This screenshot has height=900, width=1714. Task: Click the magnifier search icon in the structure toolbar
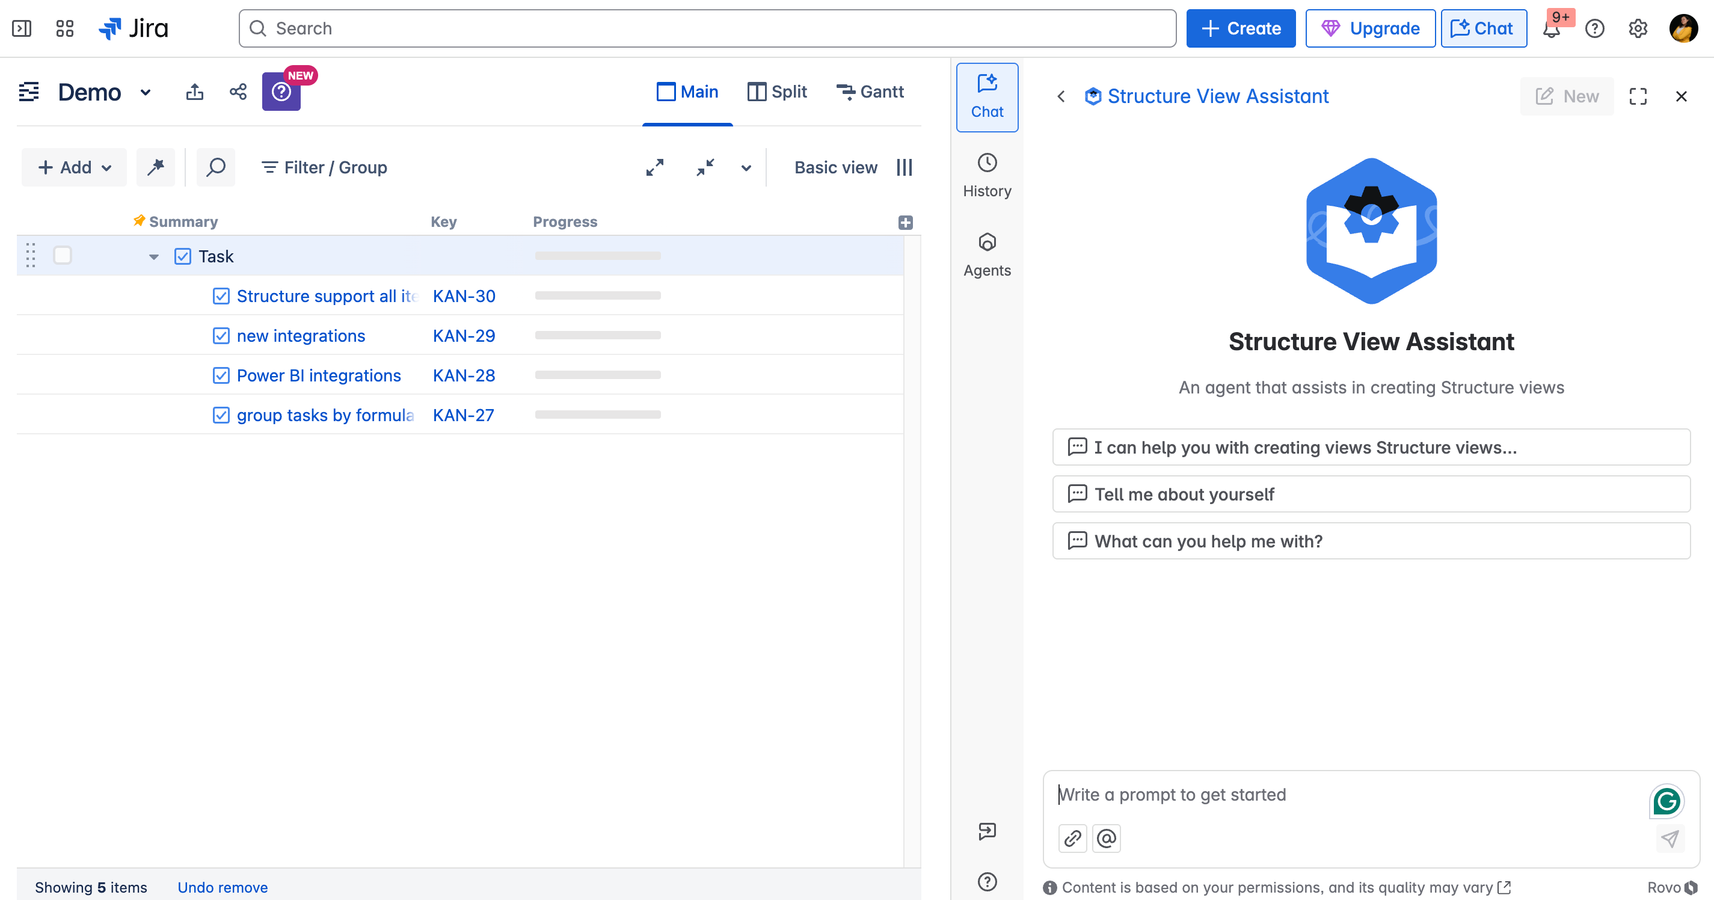216,167
